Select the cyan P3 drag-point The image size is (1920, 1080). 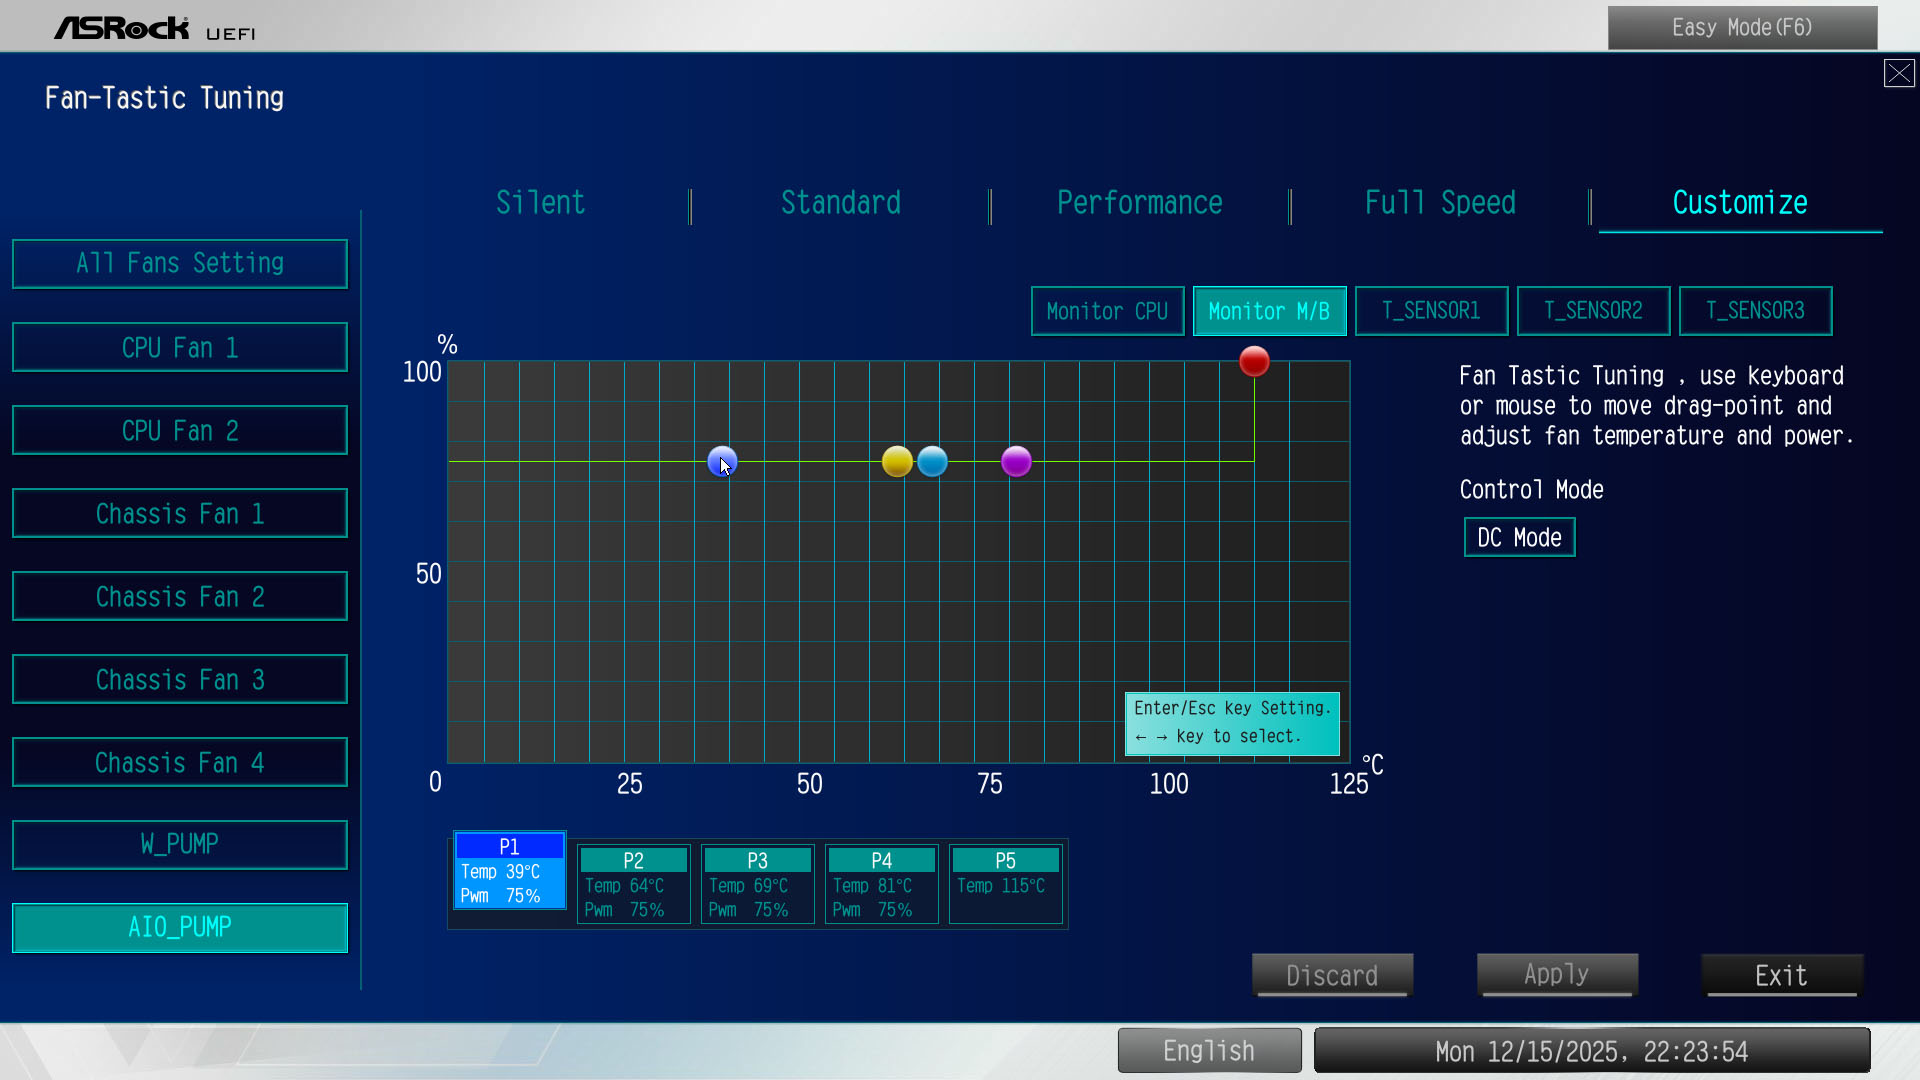(932, 461)
